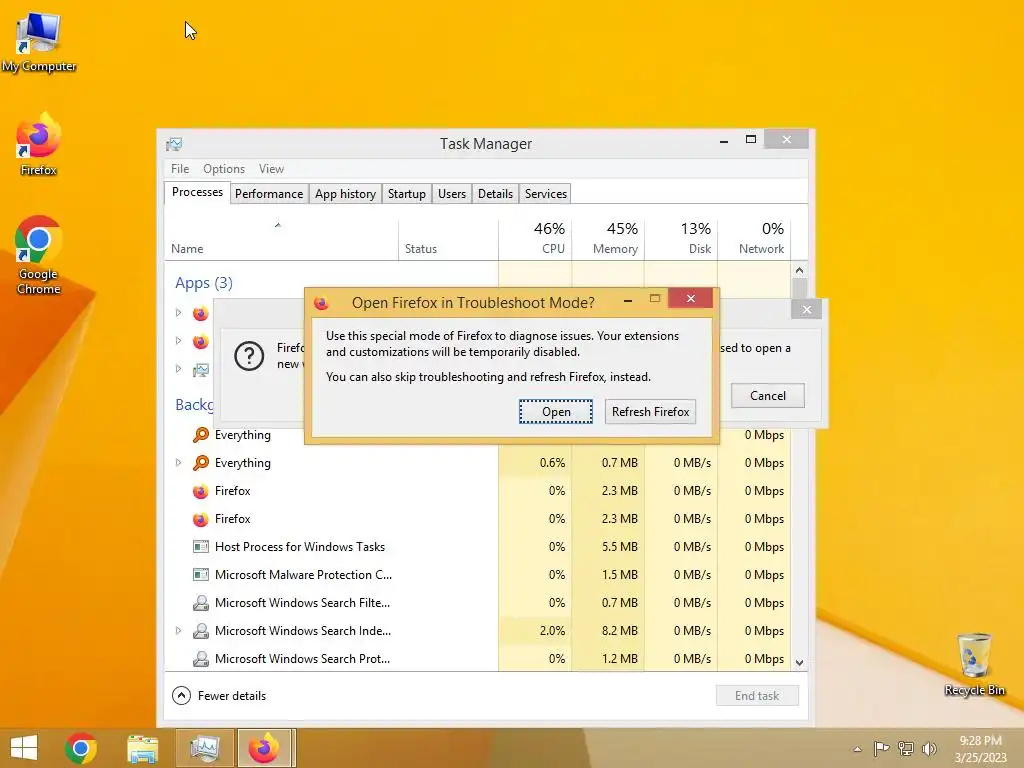Click the Microsoft Windows Search Protocol icon
The image size is (1024, 768).
(x=200, y=659)
